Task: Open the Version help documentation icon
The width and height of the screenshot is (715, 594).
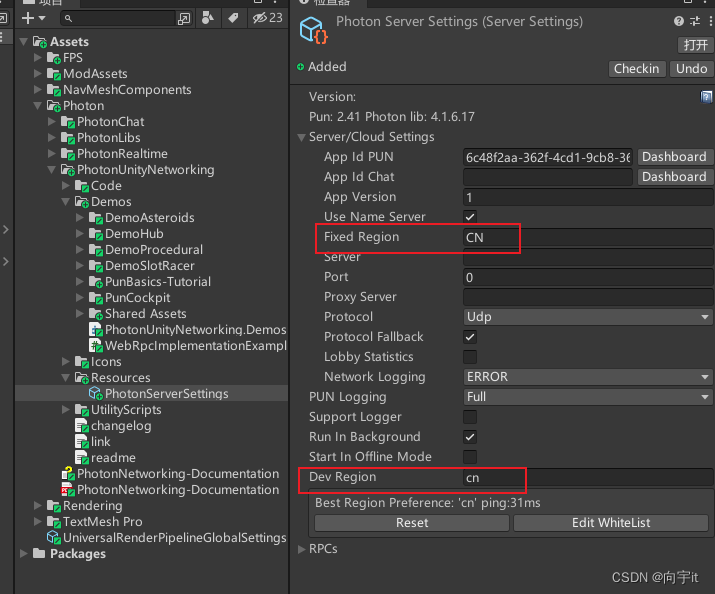Action: pyautogui.click(x=706, y=97)
